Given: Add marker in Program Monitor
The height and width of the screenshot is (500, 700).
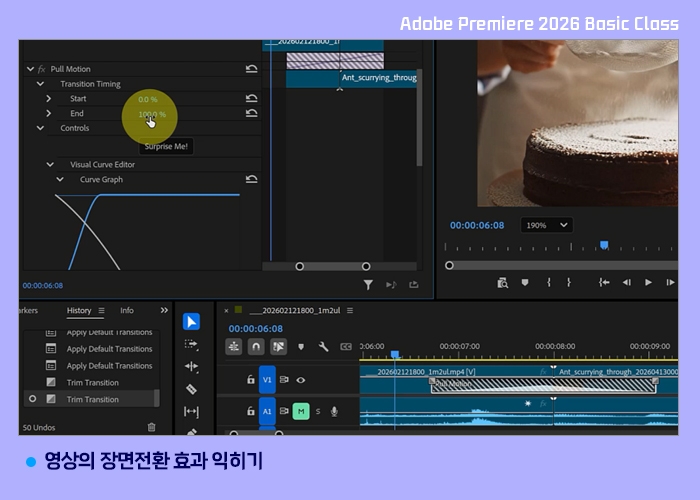Looking at the screenshot, I should [x=525, y=282].
